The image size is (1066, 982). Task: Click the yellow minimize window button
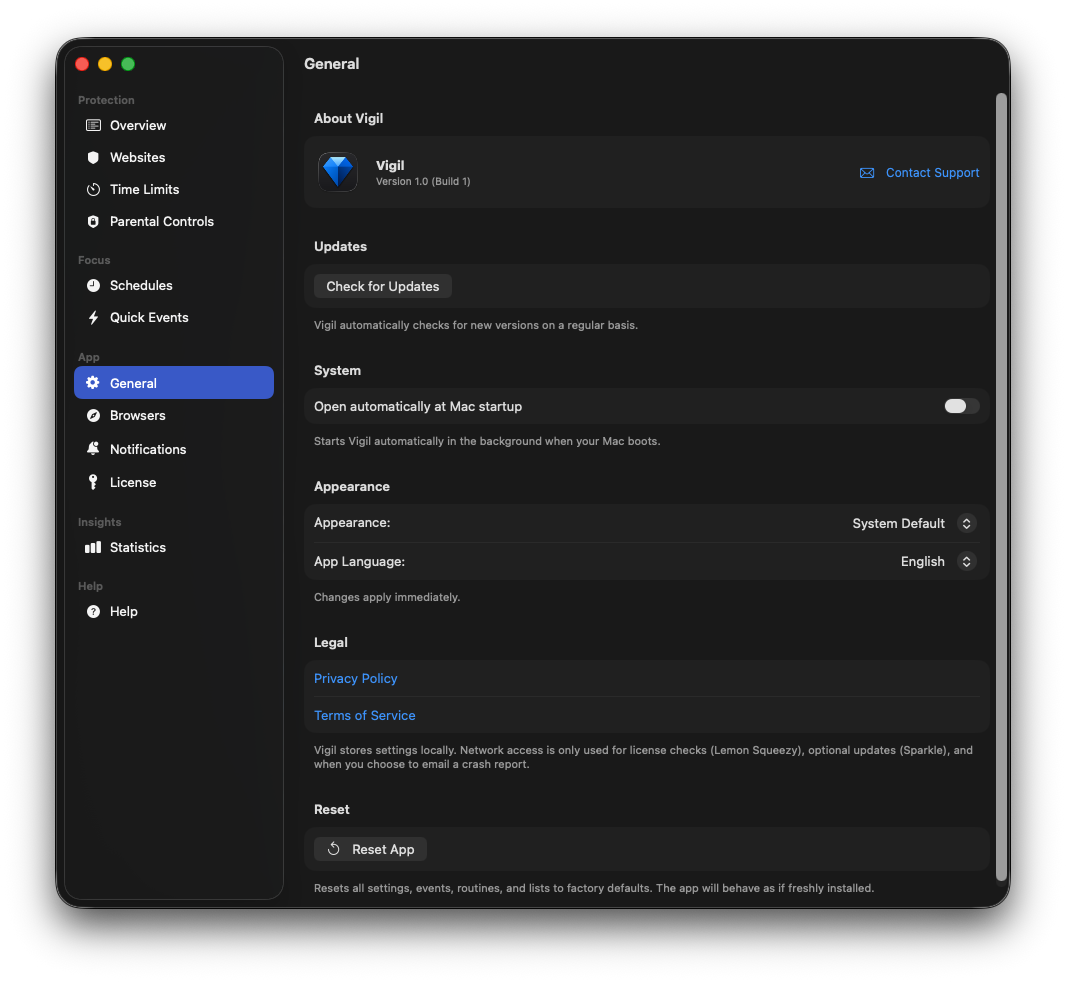(105, 64)
